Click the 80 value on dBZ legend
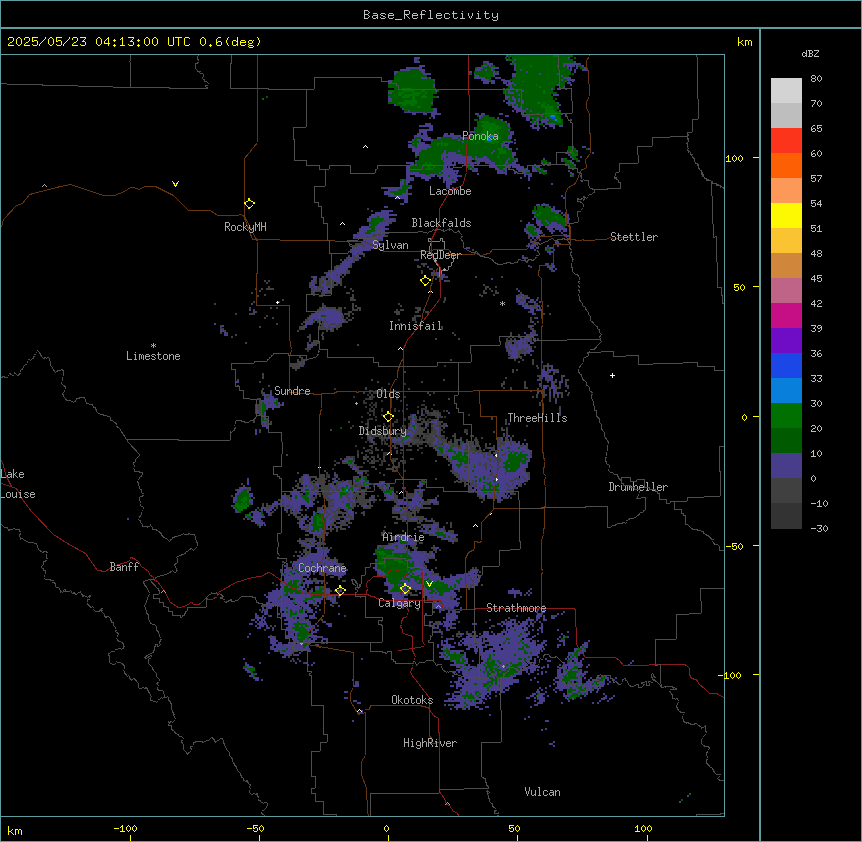Screen dimensions: 862x842 [x=816, y=79]
